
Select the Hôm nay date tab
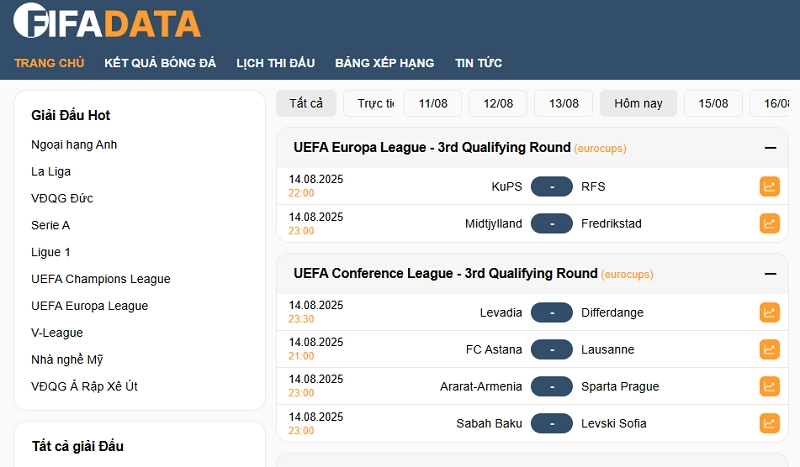(638, 103)
